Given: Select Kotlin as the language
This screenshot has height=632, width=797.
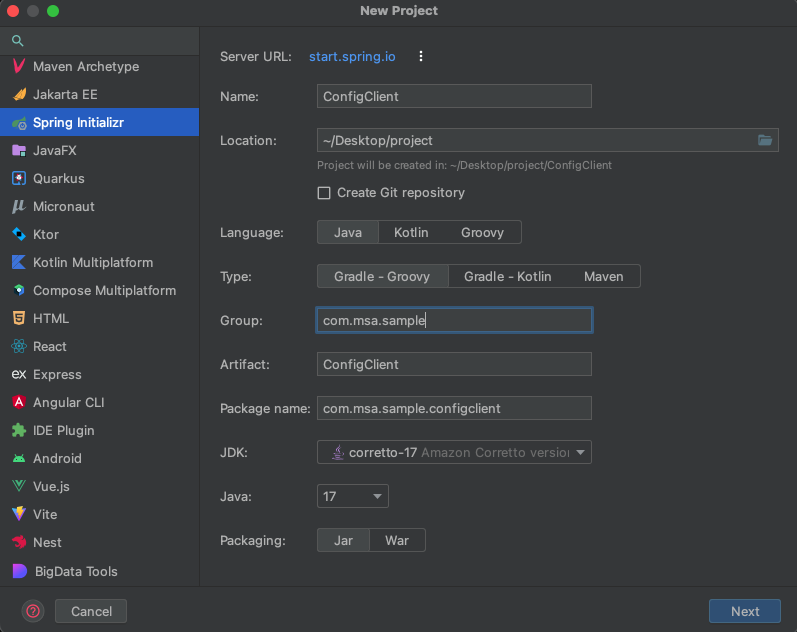Looking at the screenshot, I should pos(411,232).
